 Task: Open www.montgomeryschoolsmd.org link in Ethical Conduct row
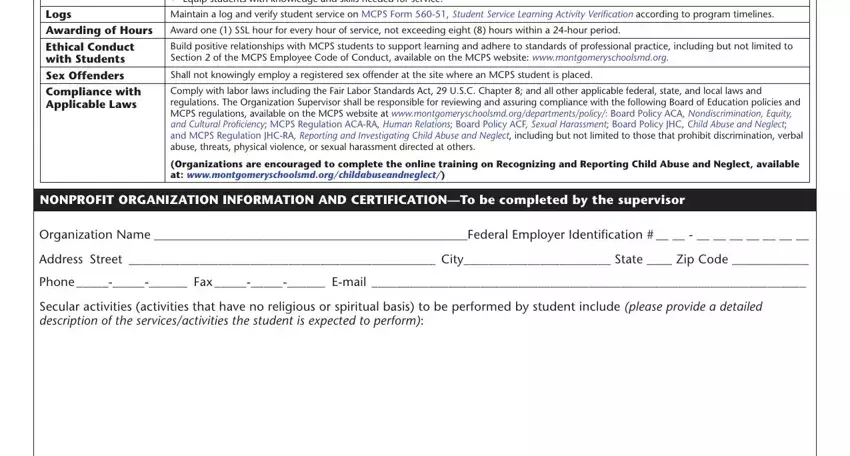(600, 57)
